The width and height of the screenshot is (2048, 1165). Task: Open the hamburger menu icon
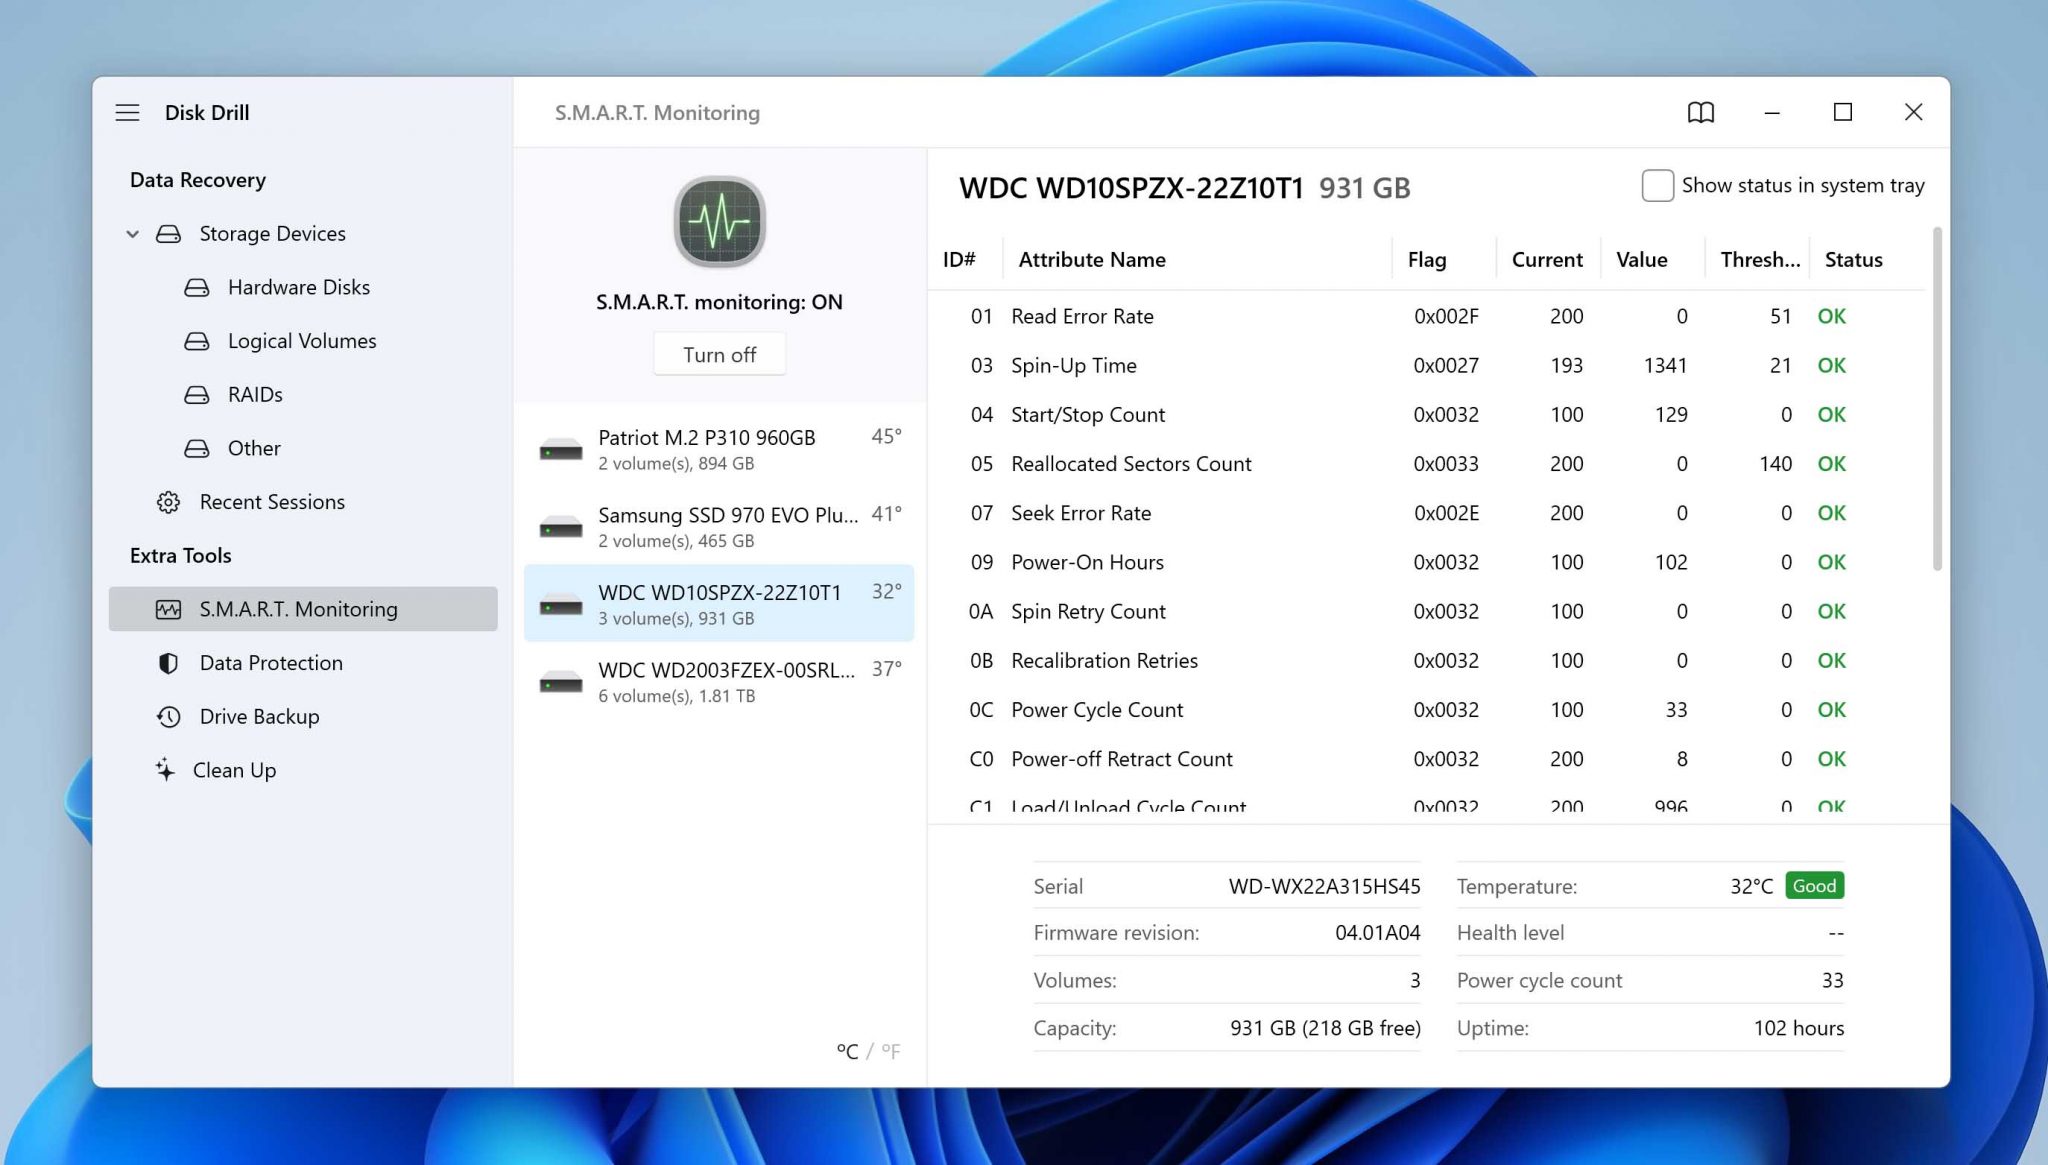pyautogui.click(x=127, y=113)
